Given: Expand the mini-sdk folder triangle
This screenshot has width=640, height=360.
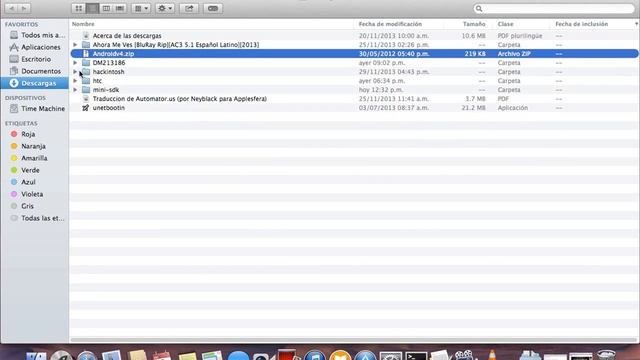Looking at the screenshot, I should (75, 89).
